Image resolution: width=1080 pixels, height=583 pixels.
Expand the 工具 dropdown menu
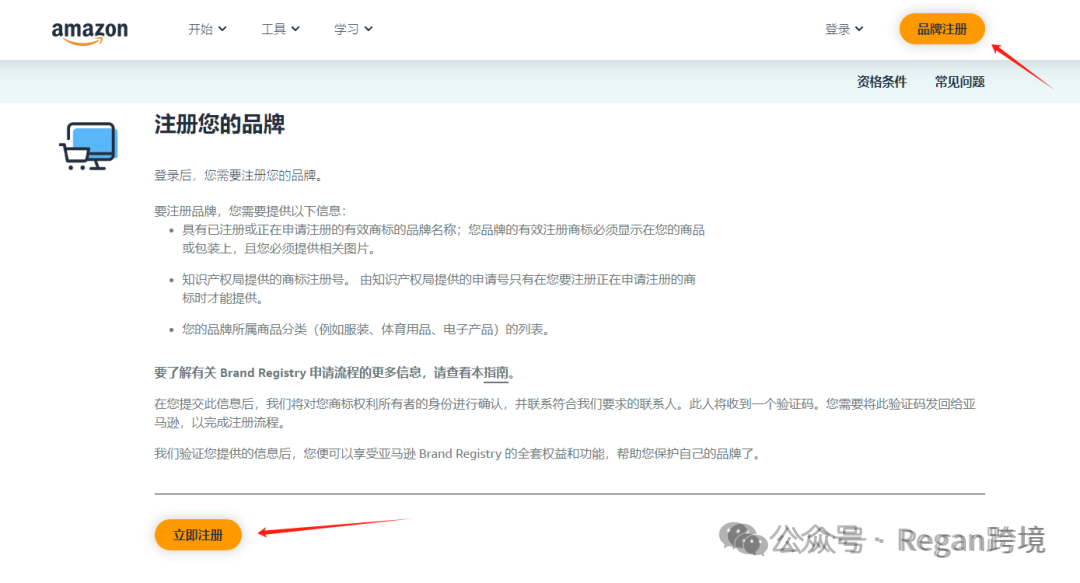pyautogui.click(x=280, y=29)
